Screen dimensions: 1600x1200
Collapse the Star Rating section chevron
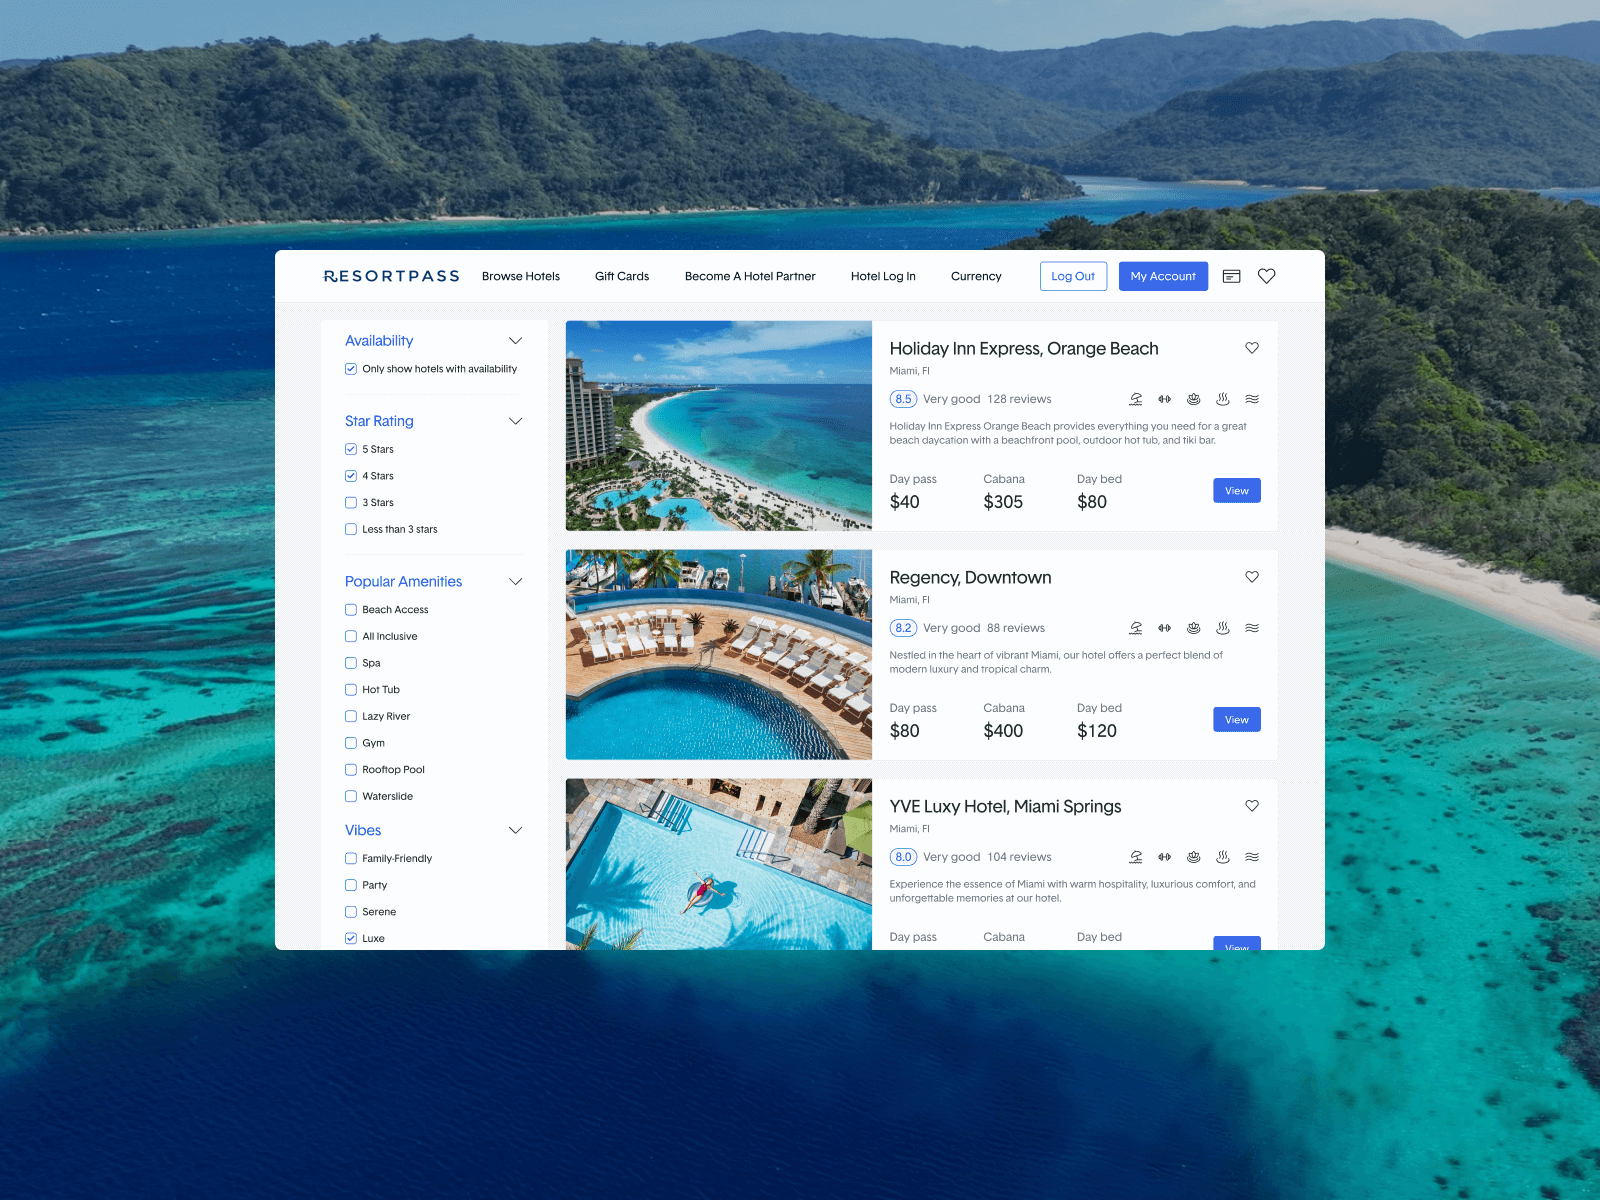click(516, 421)
